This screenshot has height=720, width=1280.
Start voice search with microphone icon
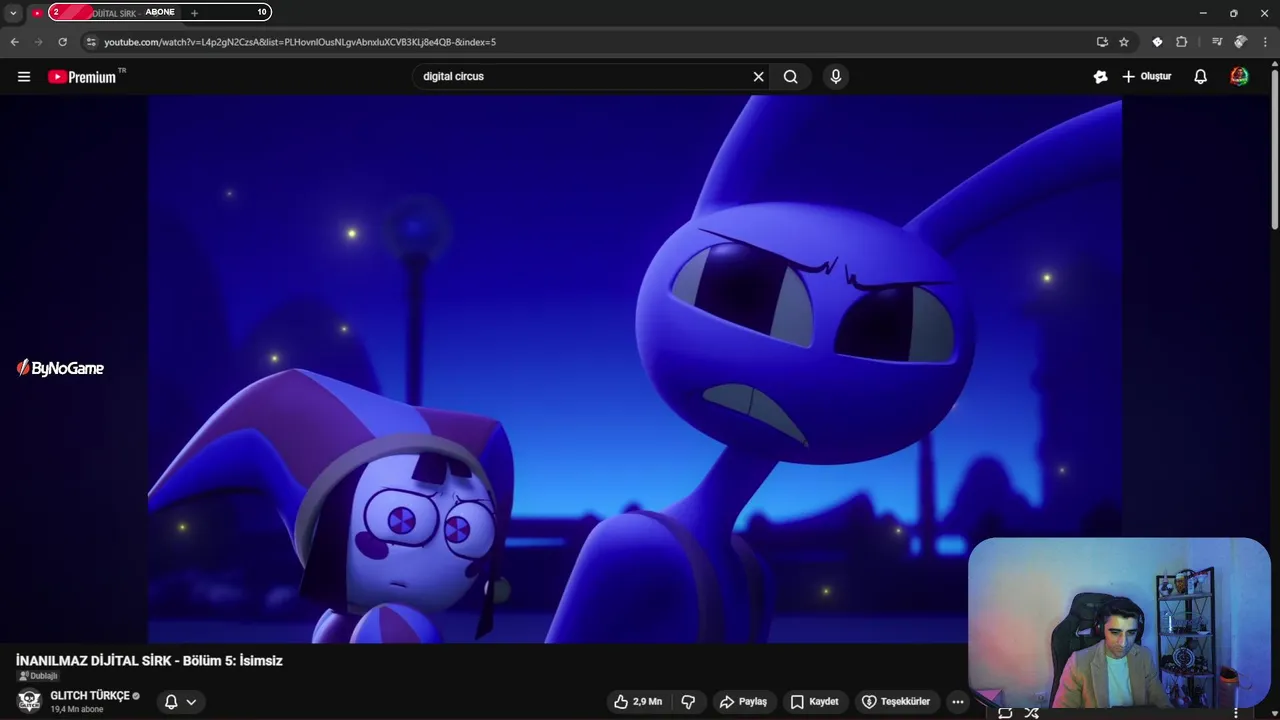836,76
